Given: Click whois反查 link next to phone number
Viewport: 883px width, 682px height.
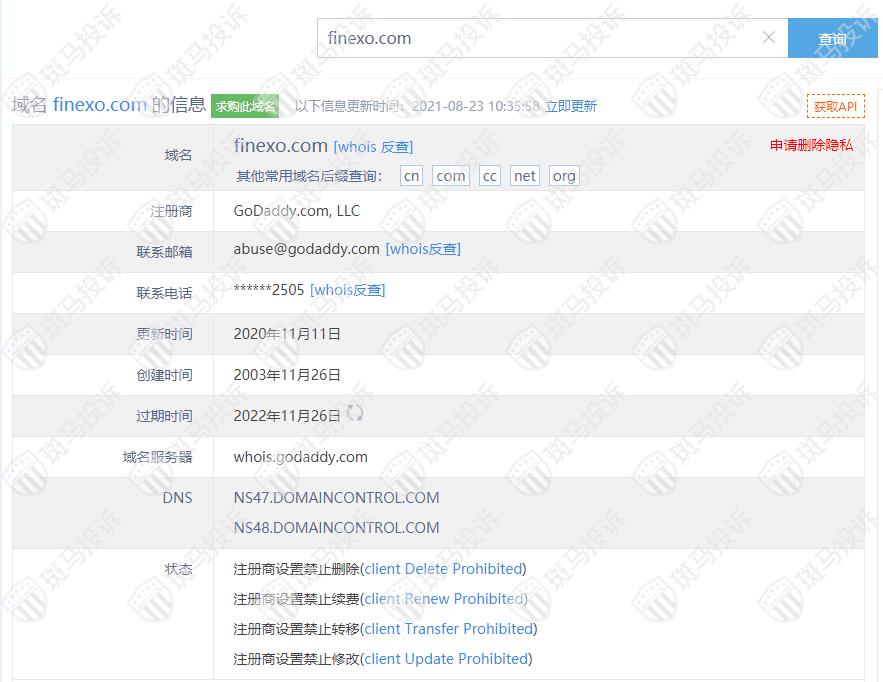Looking at the screenshot, I should click(347, 290).
